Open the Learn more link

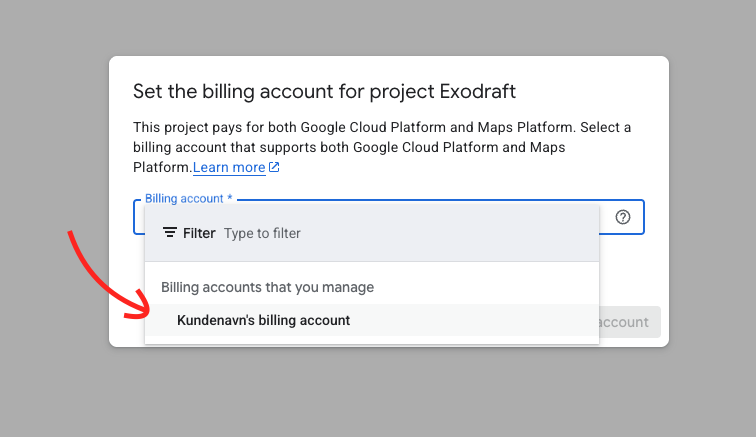point(229,167)
